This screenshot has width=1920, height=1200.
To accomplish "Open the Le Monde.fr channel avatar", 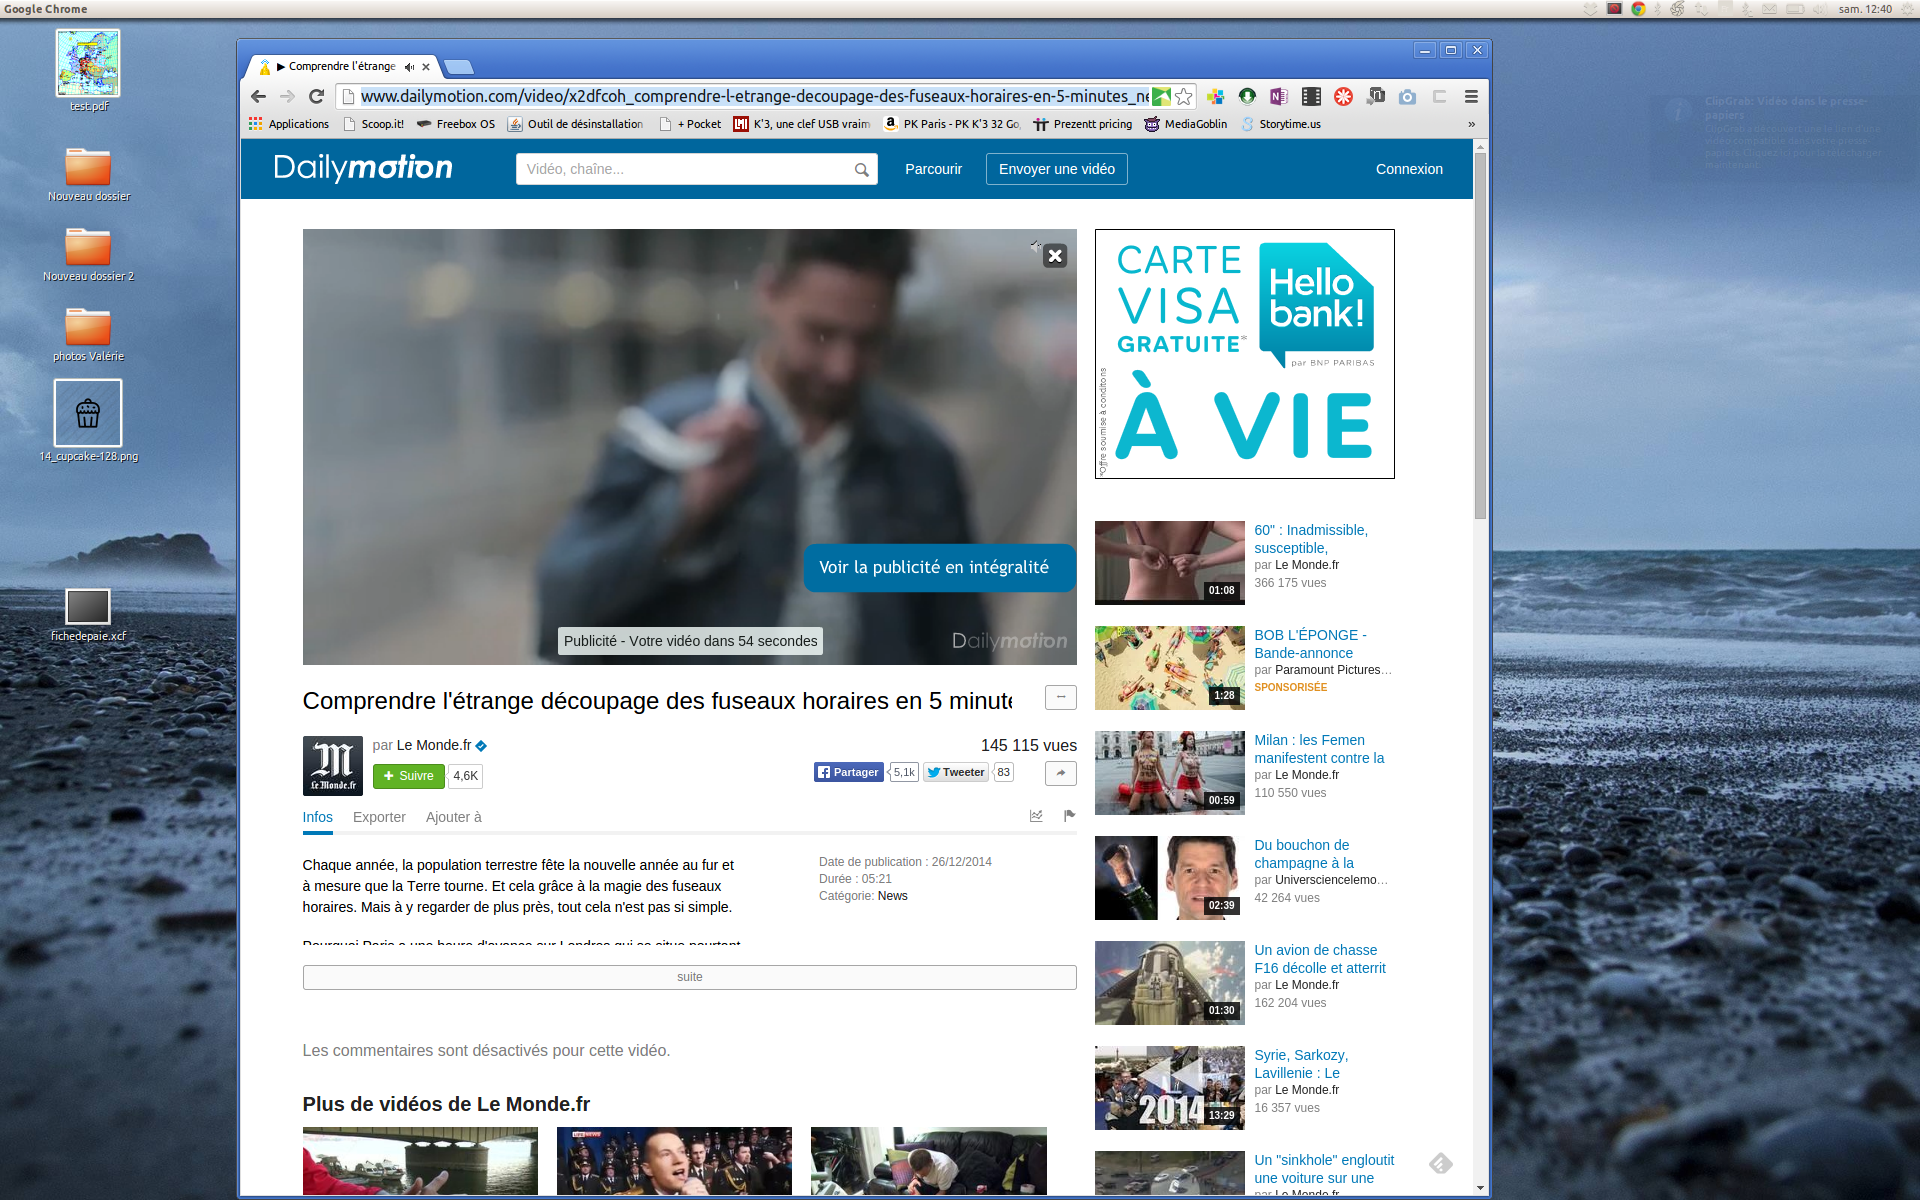I will tap(333, 766).
